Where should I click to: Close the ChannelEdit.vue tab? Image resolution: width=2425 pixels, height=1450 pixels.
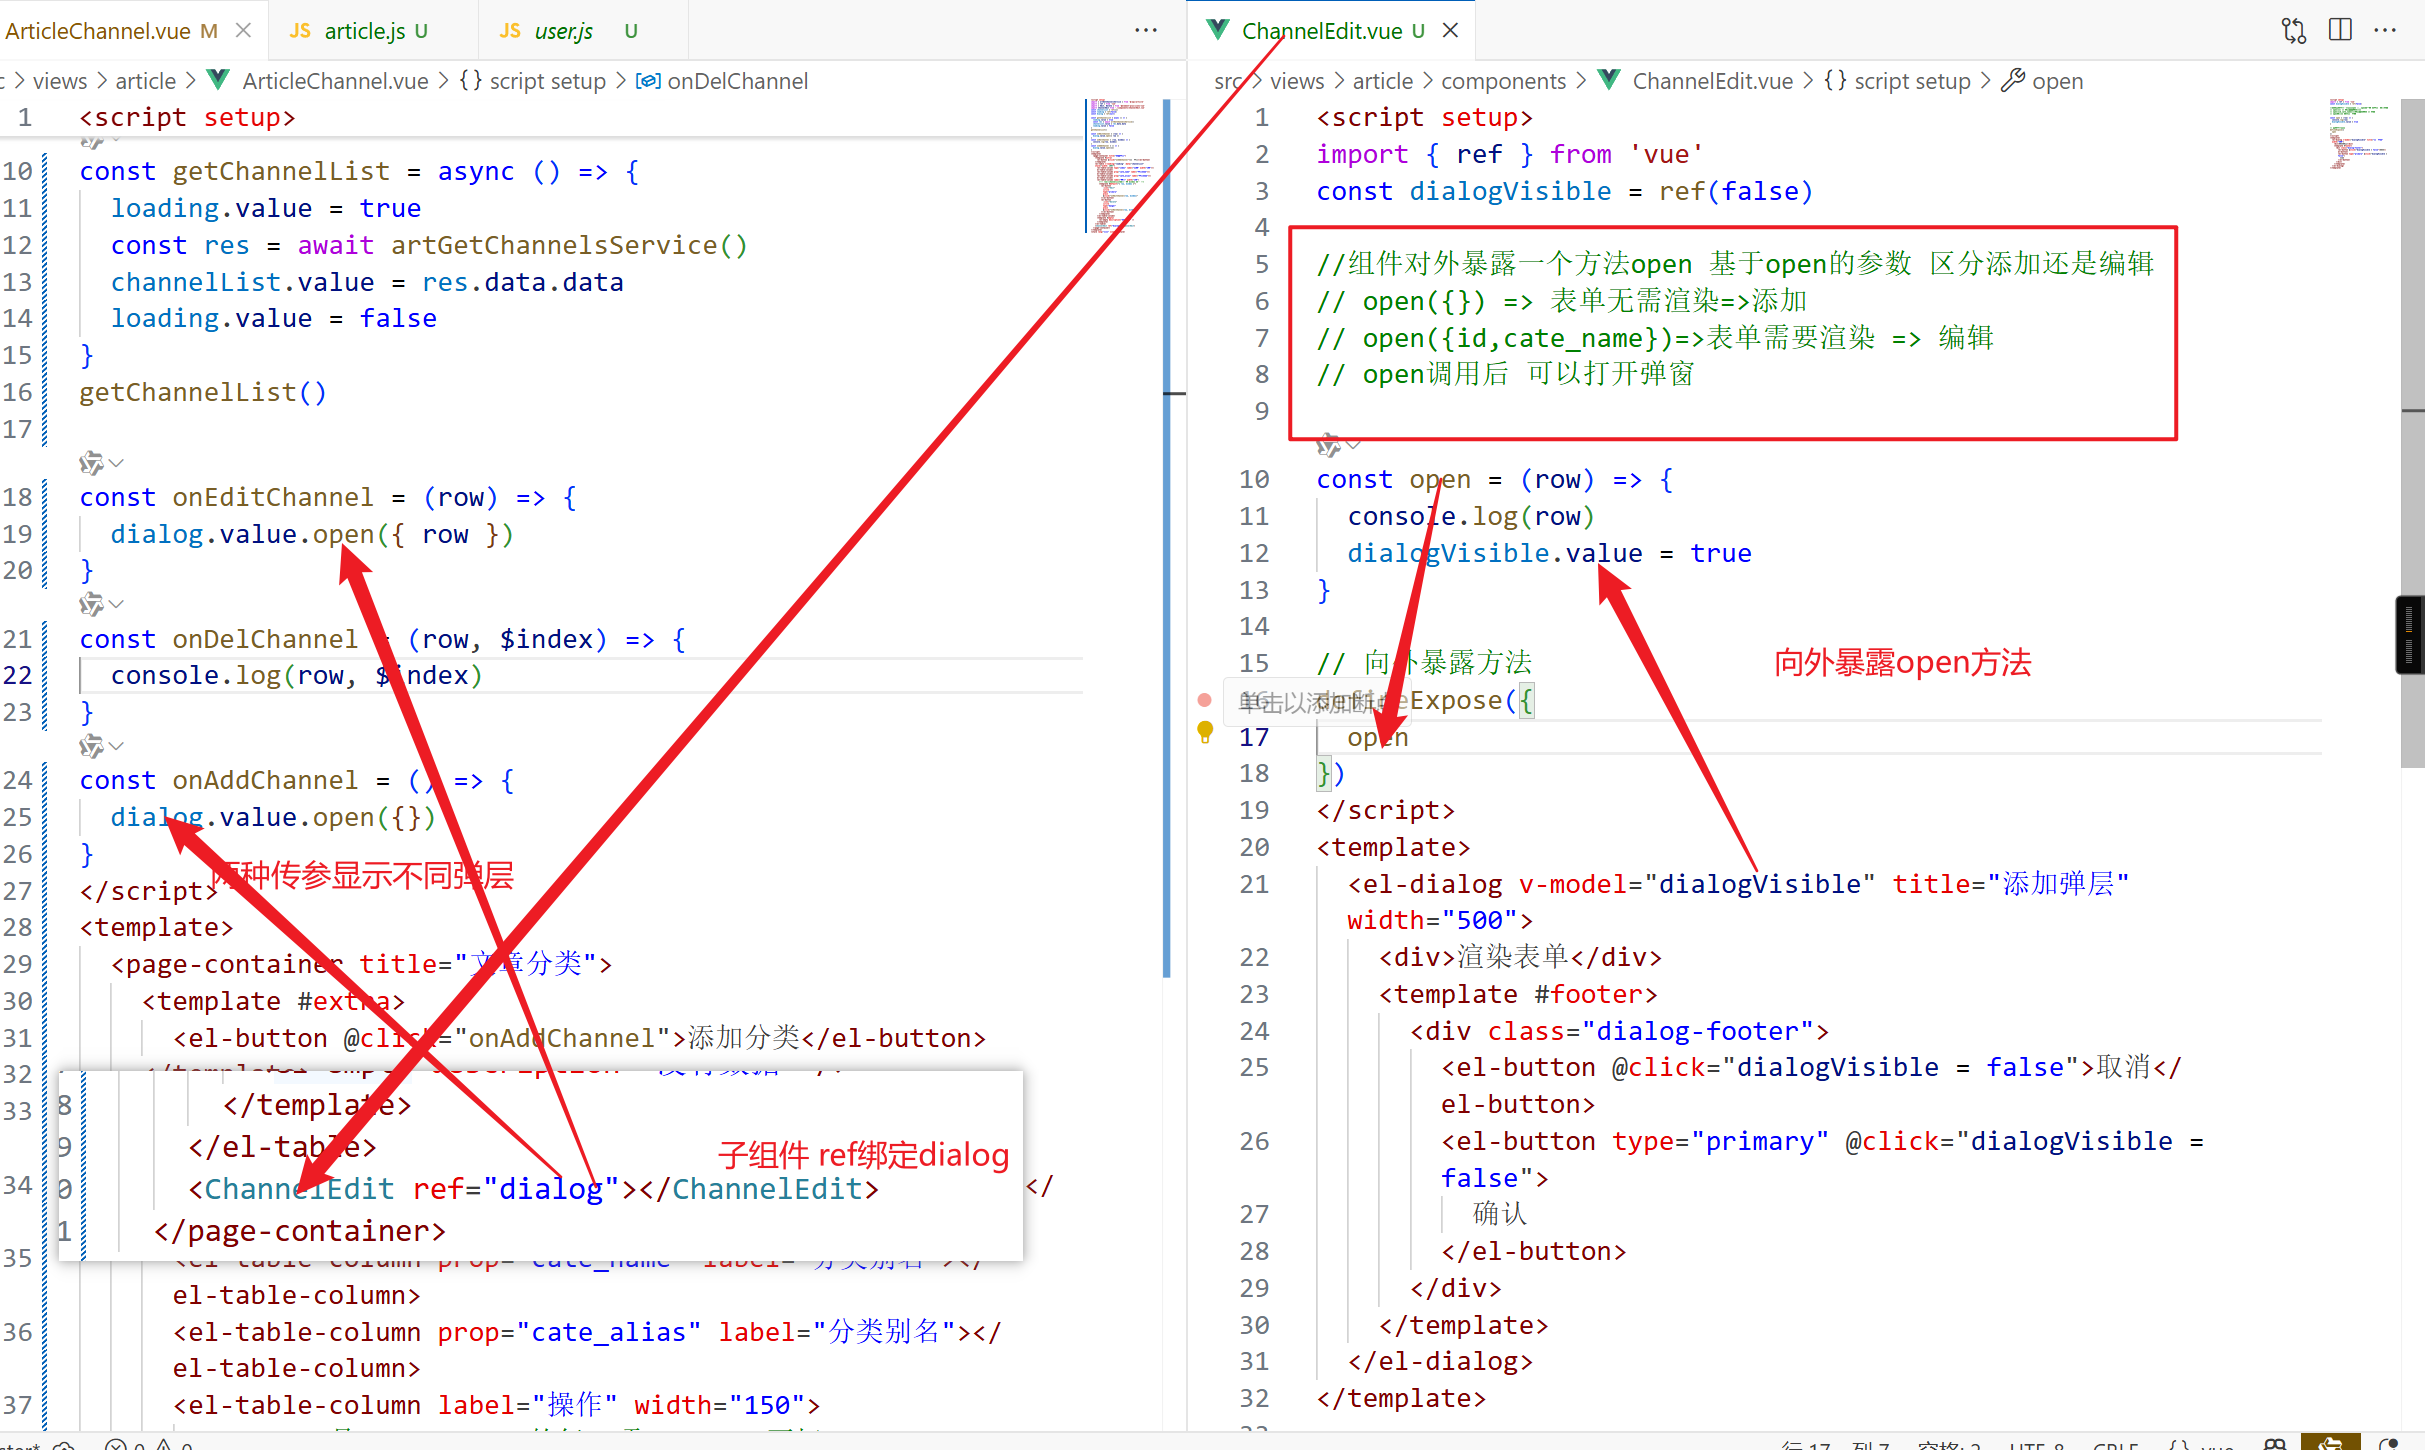[1451, 31]
